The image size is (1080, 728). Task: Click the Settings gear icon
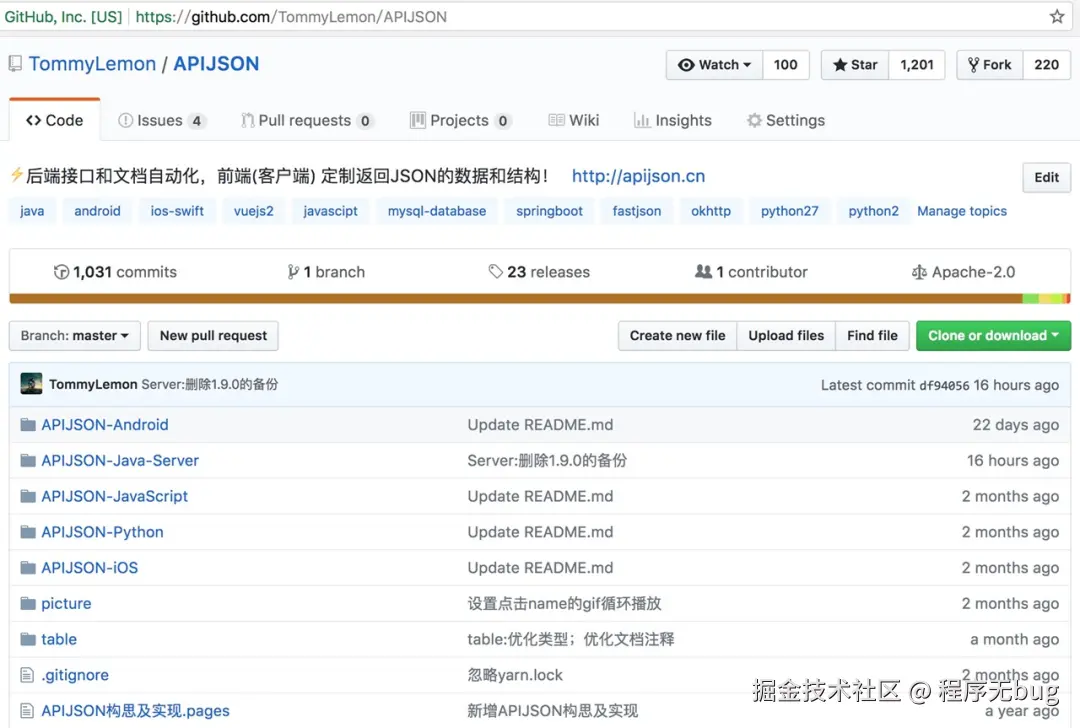pos(754,121)
